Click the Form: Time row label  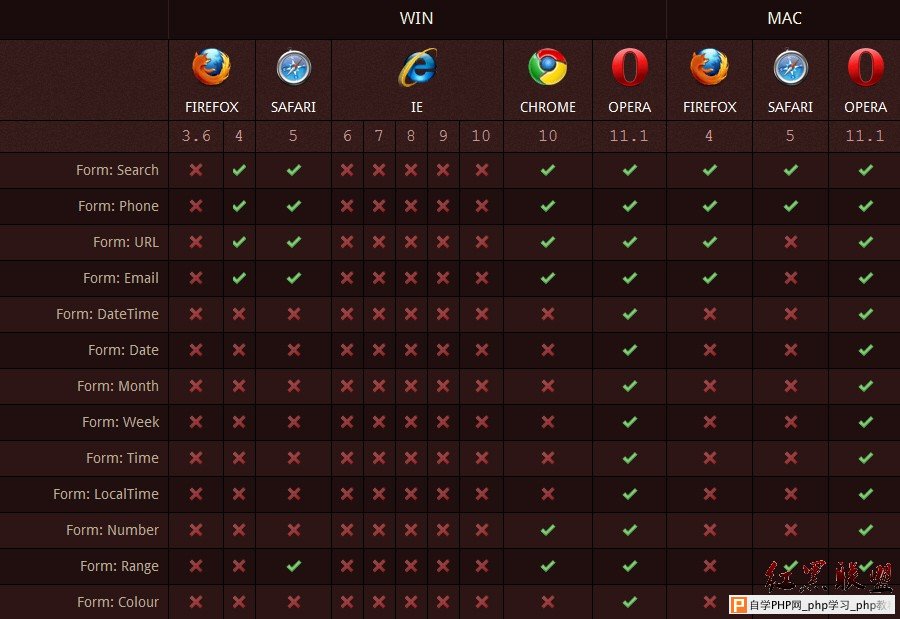point(122,458)
